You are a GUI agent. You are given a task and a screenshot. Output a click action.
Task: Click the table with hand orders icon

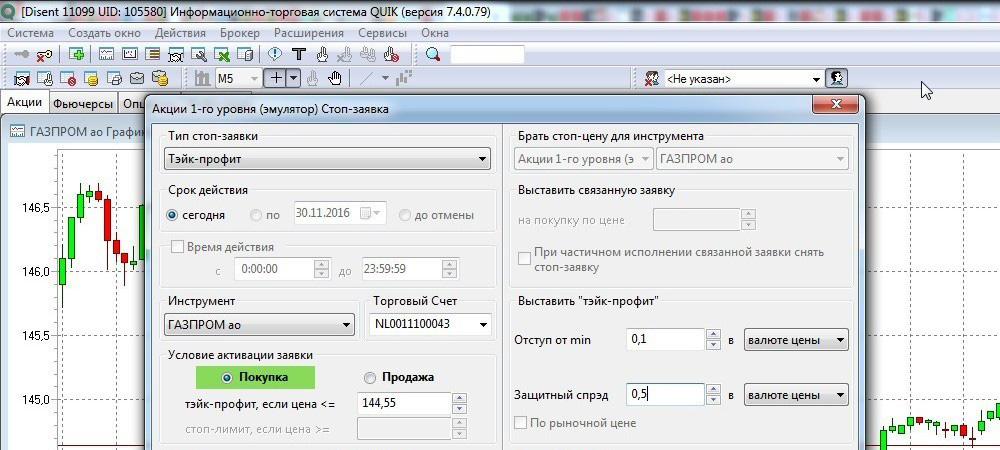point(45,78)
